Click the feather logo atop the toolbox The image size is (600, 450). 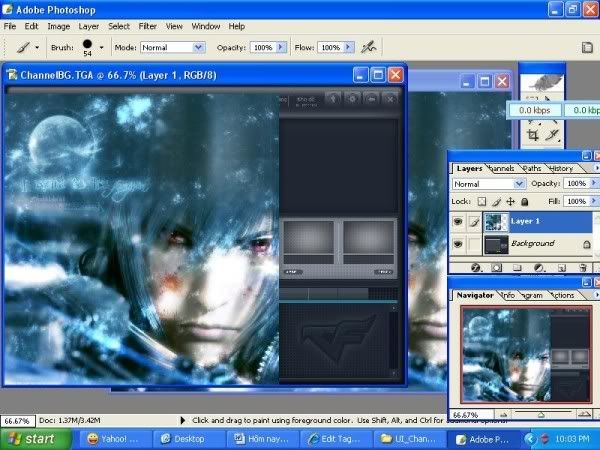click(542, 82)
